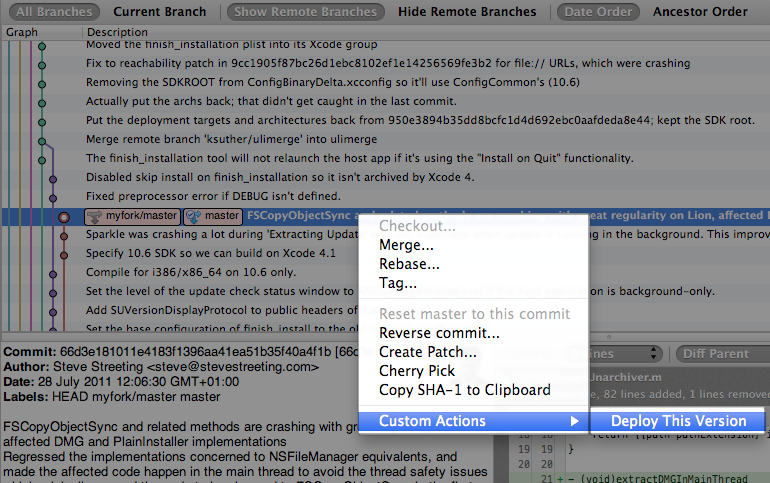Expand the Custom Actions submenu arrow
This screenshot has width=770, height=483.
pyautogui.click(x=574, y=421)
